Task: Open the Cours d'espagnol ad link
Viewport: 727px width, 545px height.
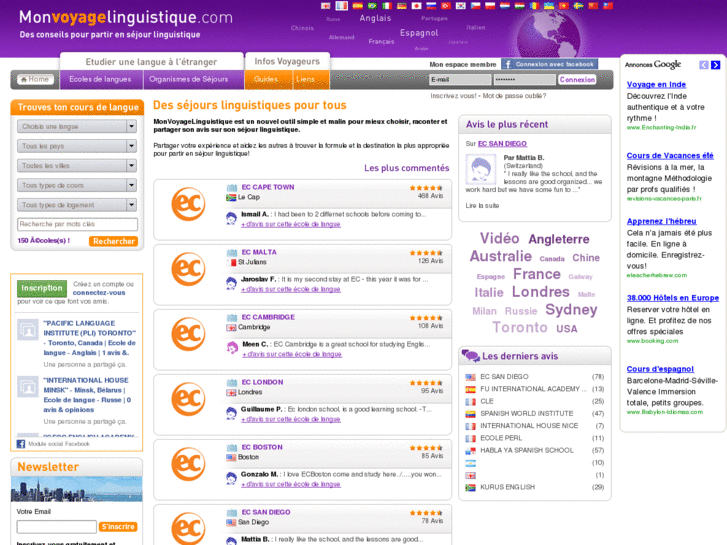Action: pos(660,369)
